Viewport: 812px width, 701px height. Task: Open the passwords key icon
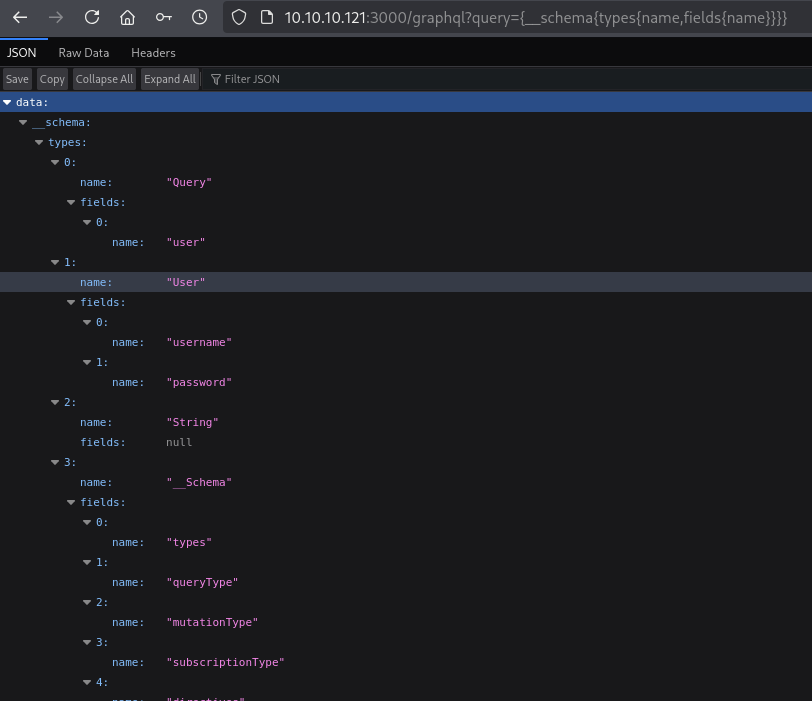tap(163, 17)
